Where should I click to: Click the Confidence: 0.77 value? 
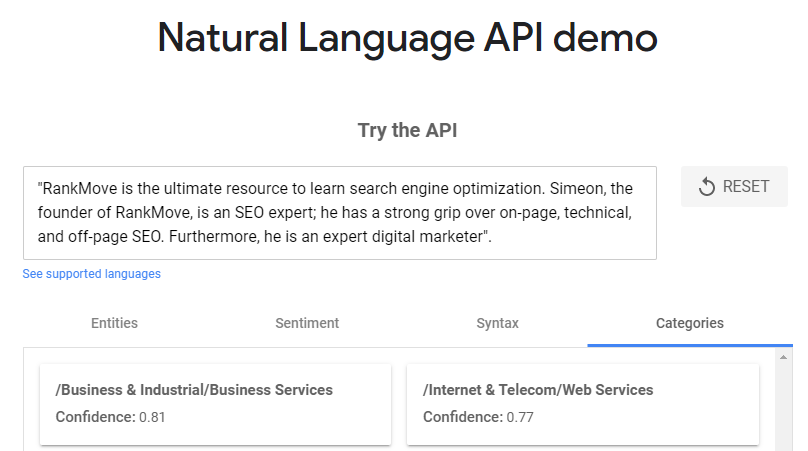[x=478, y=417]
